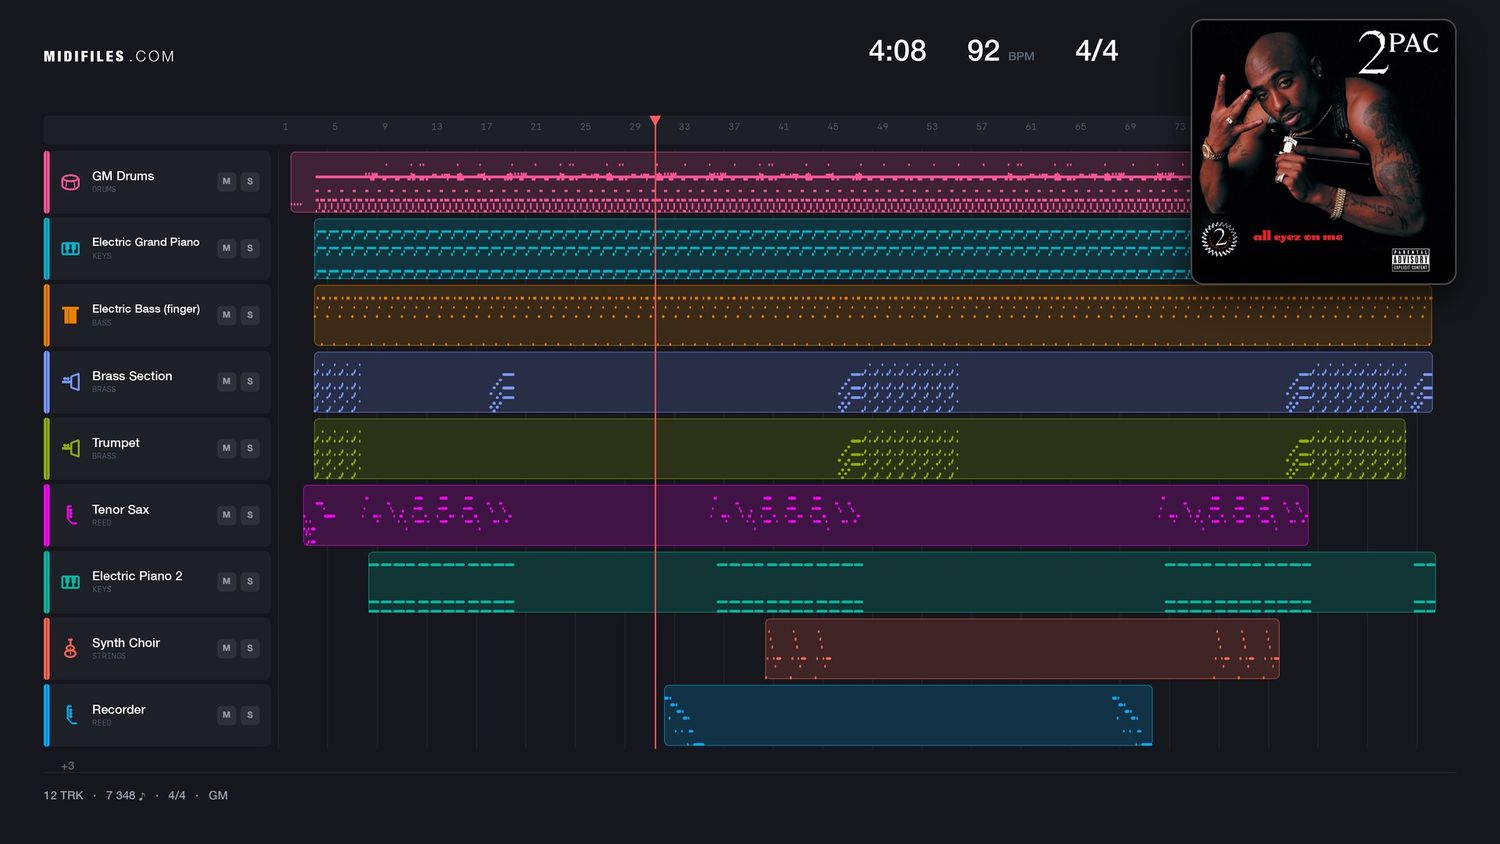Select the Tenor Sax track name
The width and height of the screenshot is (1500, 844).
121,509
